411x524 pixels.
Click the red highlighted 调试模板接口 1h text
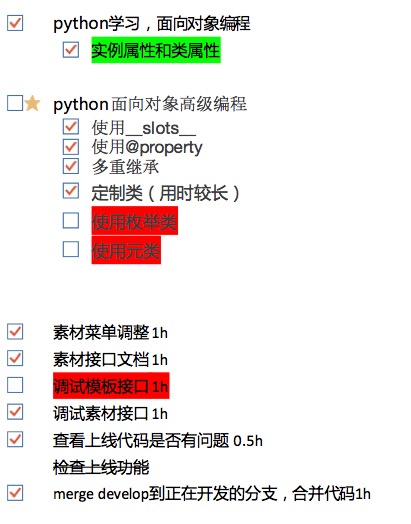(x=111, y=386)
